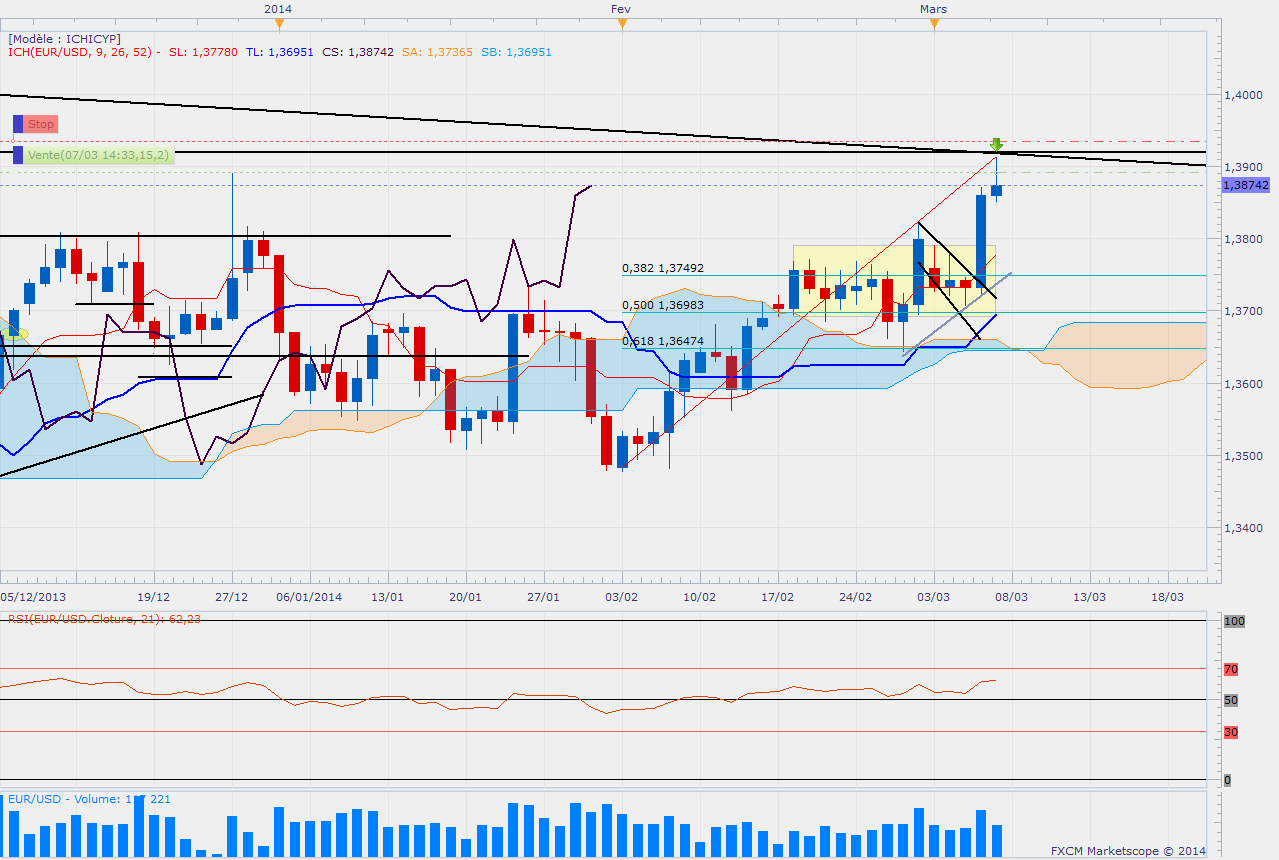Screen dimensions: 1279x860
Task: Click the SB: 1,36951 legend value
Action: coord(516,52)
